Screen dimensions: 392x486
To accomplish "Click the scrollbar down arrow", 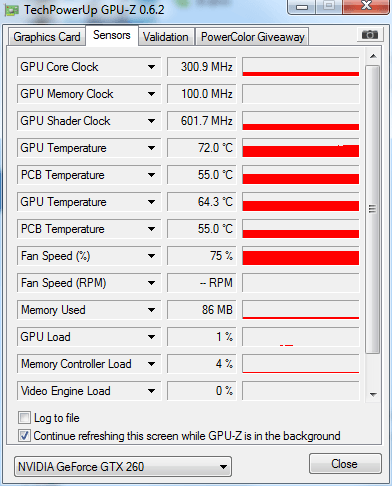I will 373,395.
